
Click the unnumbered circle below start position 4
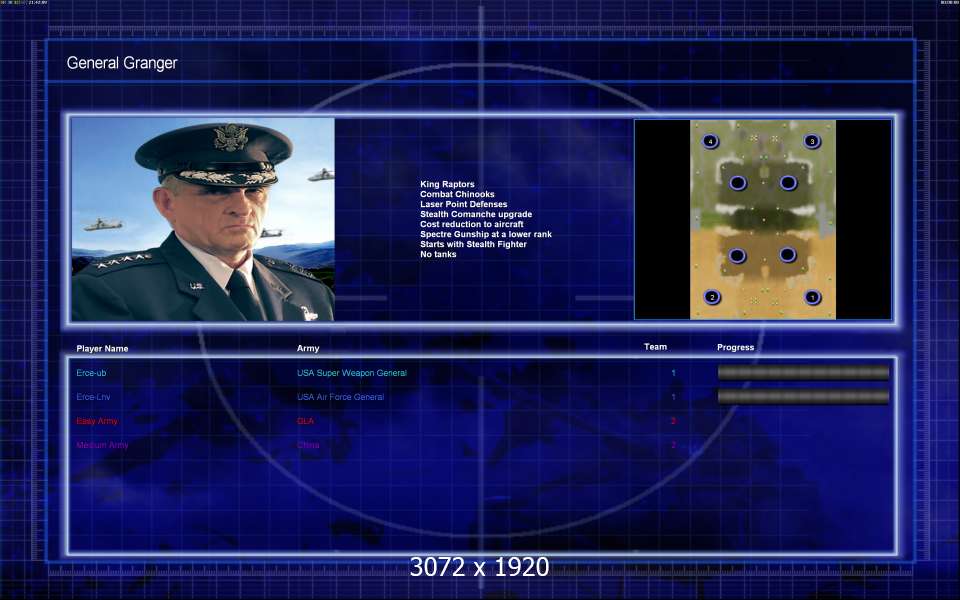(738, 182)
